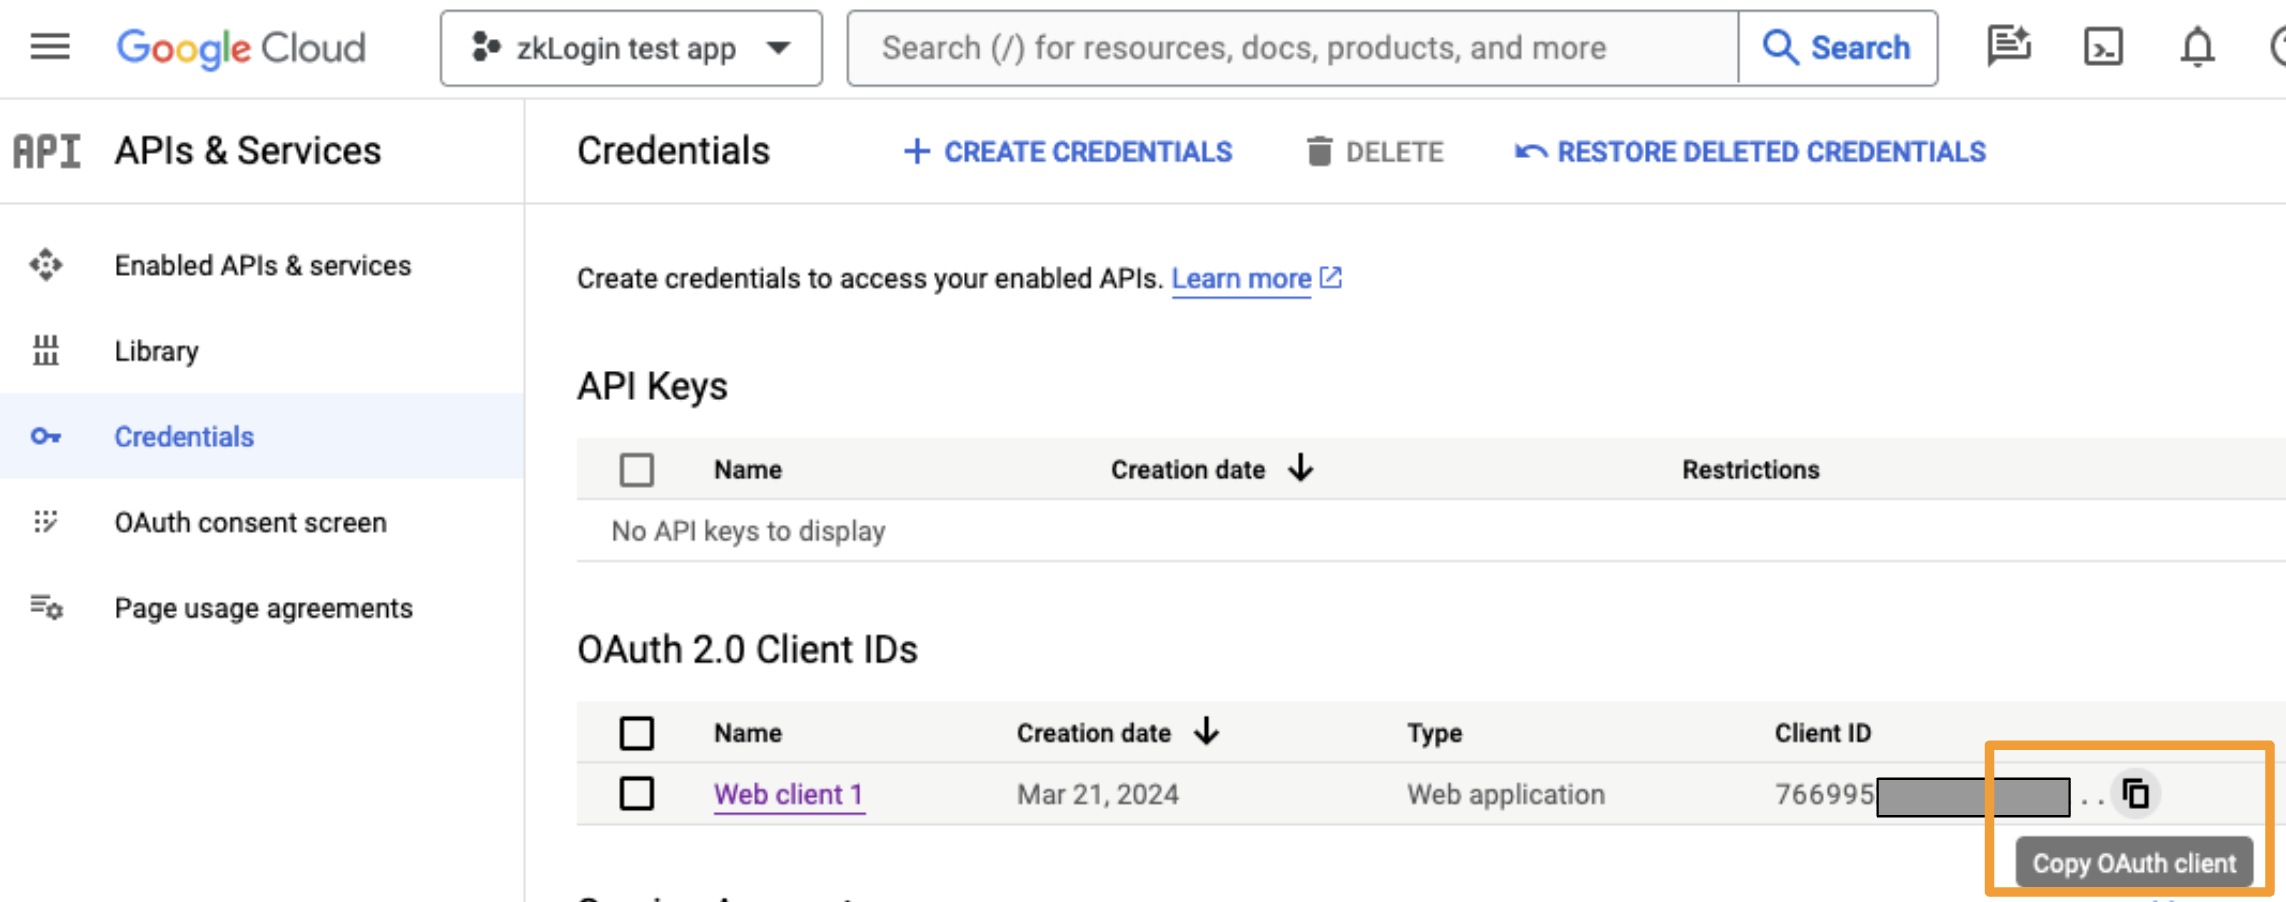Open the Learn more link

click(1241, 279)
